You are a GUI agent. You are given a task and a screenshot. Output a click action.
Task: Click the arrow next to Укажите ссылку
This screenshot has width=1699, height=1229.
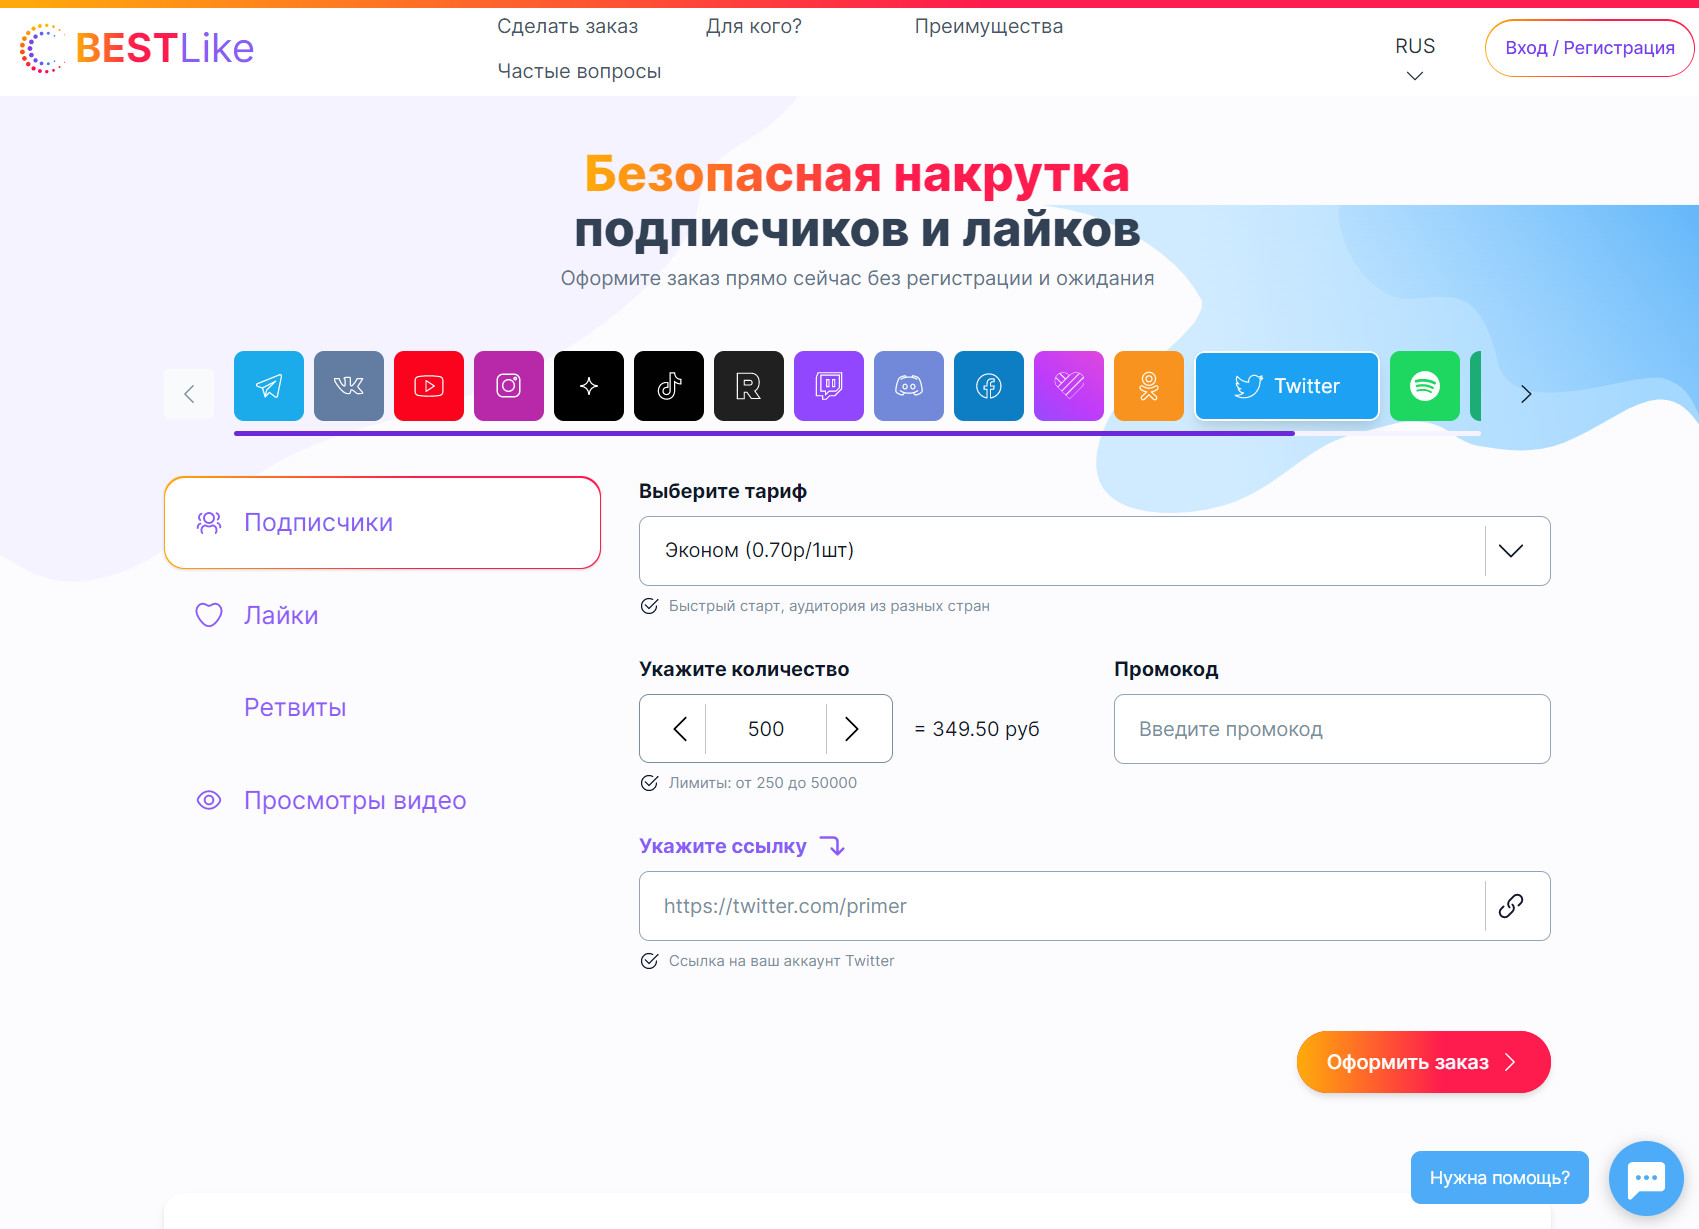pos(833,846)
